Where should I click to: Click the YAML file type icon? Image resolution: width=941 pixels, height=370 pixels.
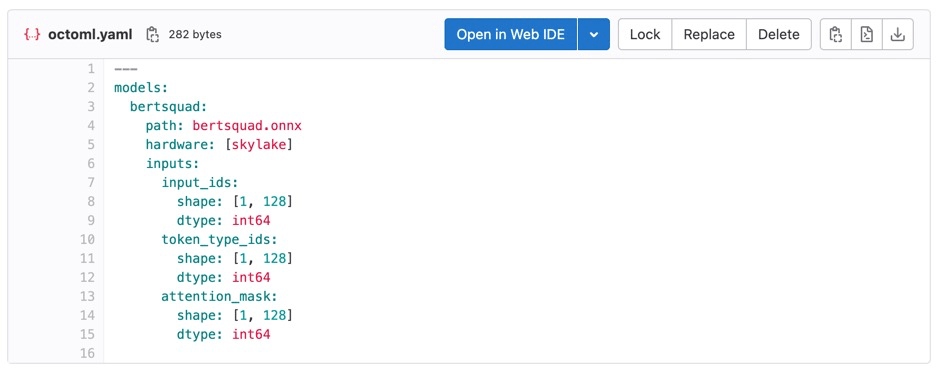click(x=32, y=34)
